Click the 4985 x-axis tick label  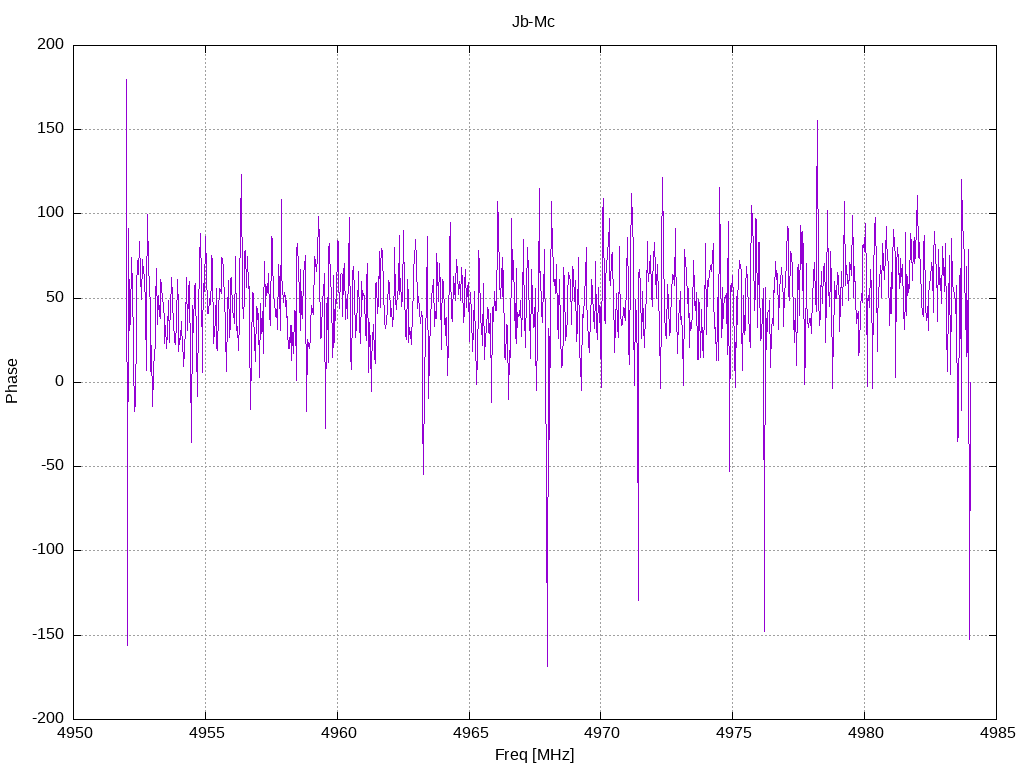point(997,733)
